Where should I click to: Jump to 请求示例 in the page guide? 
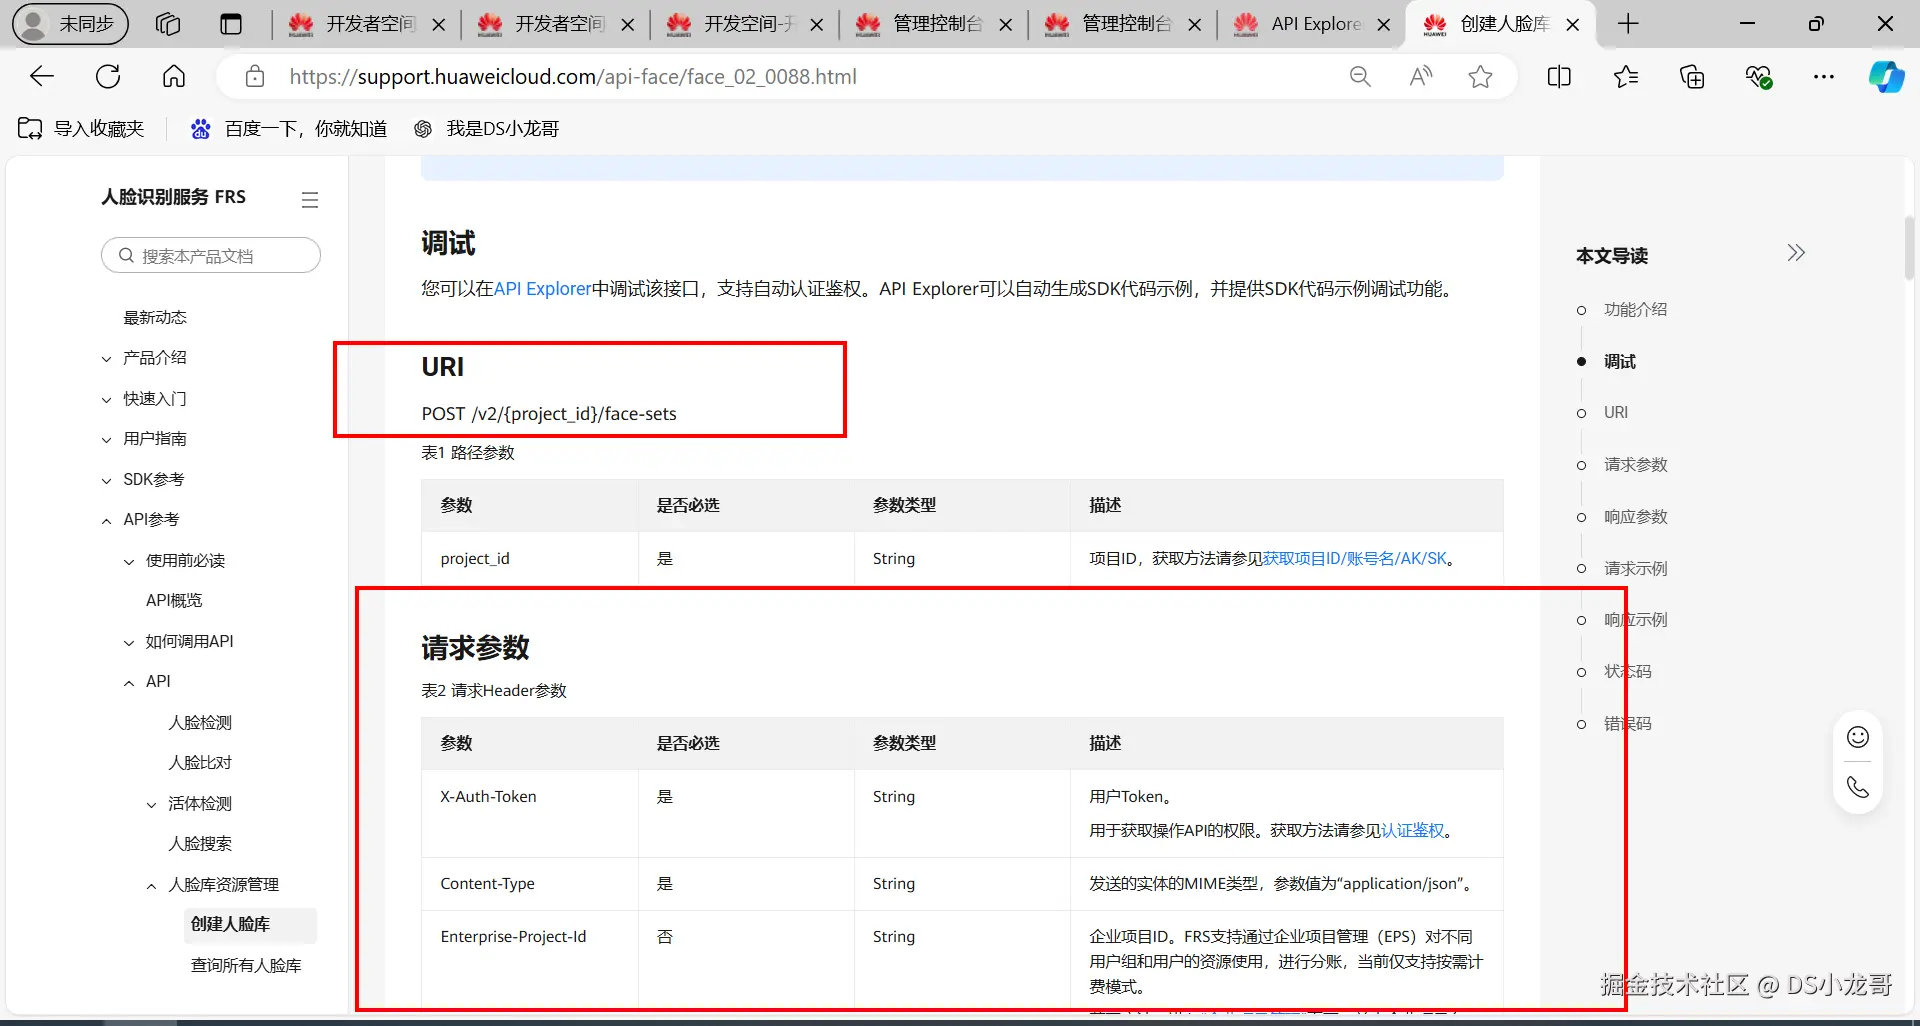click(x=1636, y=568)
